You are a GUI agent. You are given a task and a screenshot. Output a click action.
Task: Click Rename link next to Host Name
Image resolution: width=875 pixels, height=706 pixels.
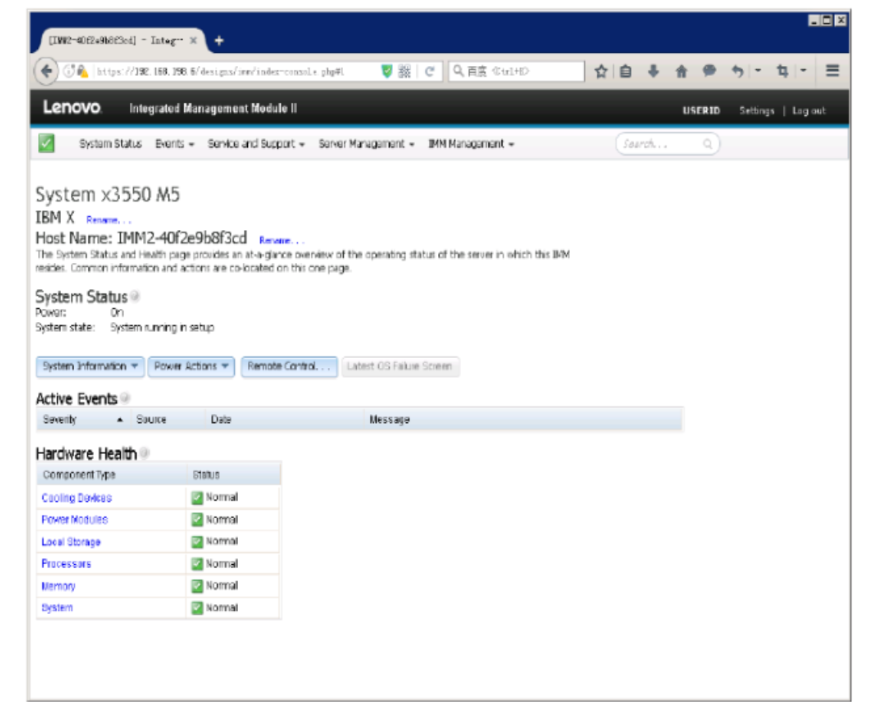281,240
